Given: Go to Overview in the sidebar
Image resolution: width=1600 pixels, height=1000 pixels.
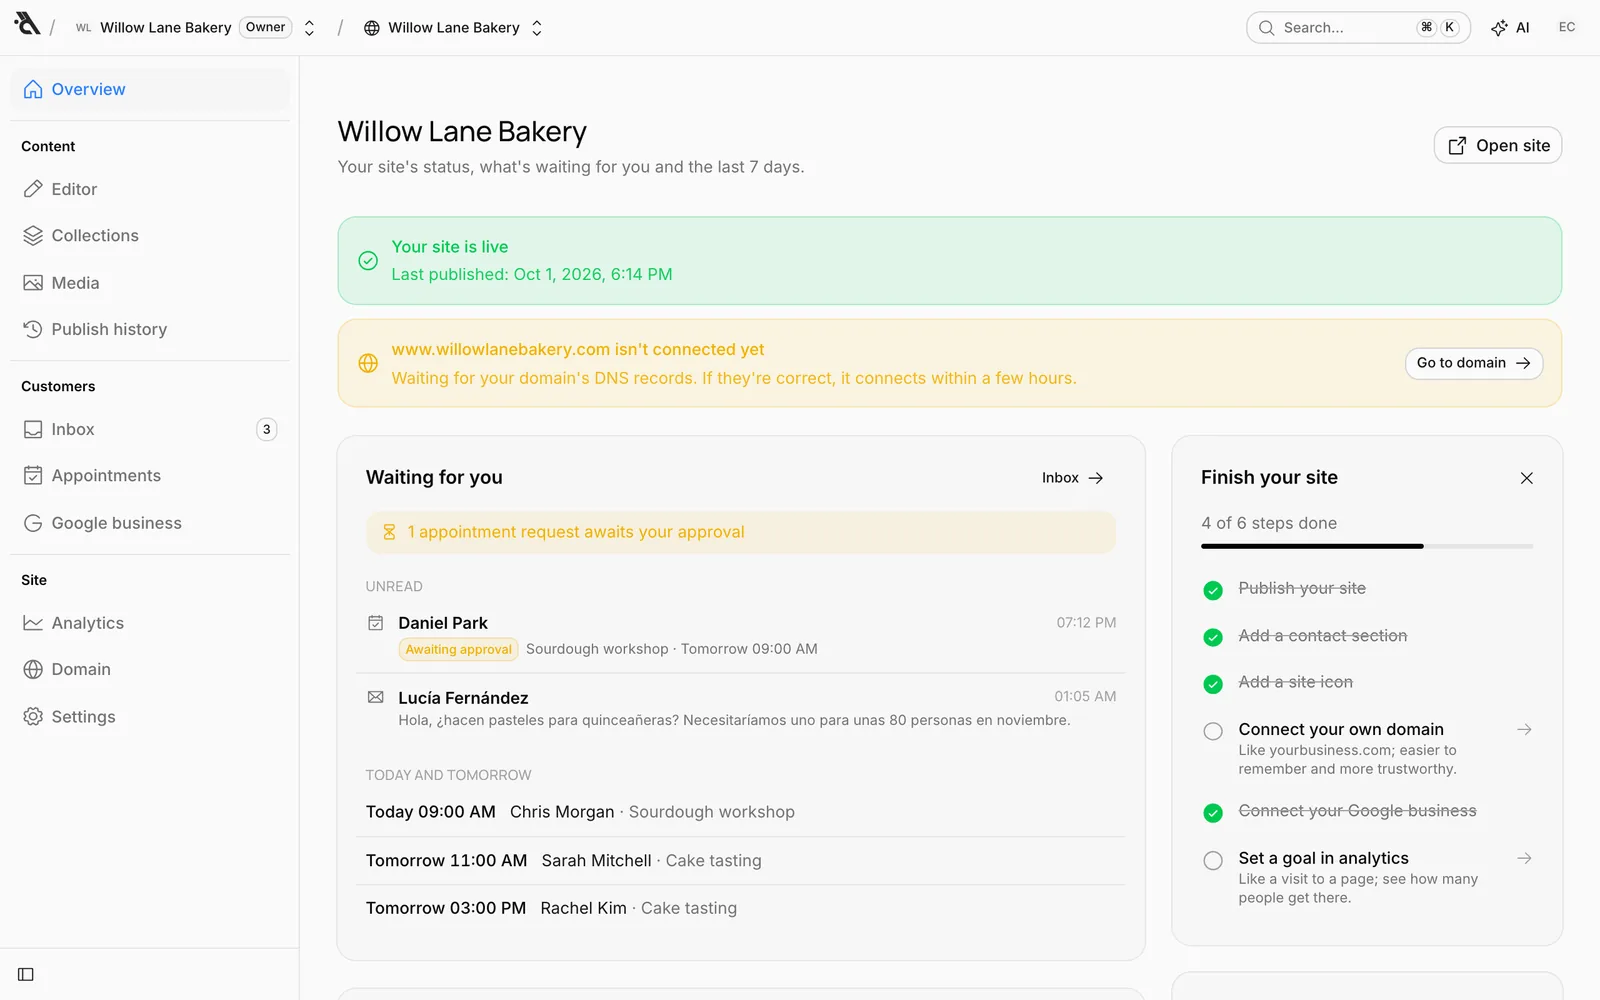Looking at the screenshot, I should coord(150,89).
